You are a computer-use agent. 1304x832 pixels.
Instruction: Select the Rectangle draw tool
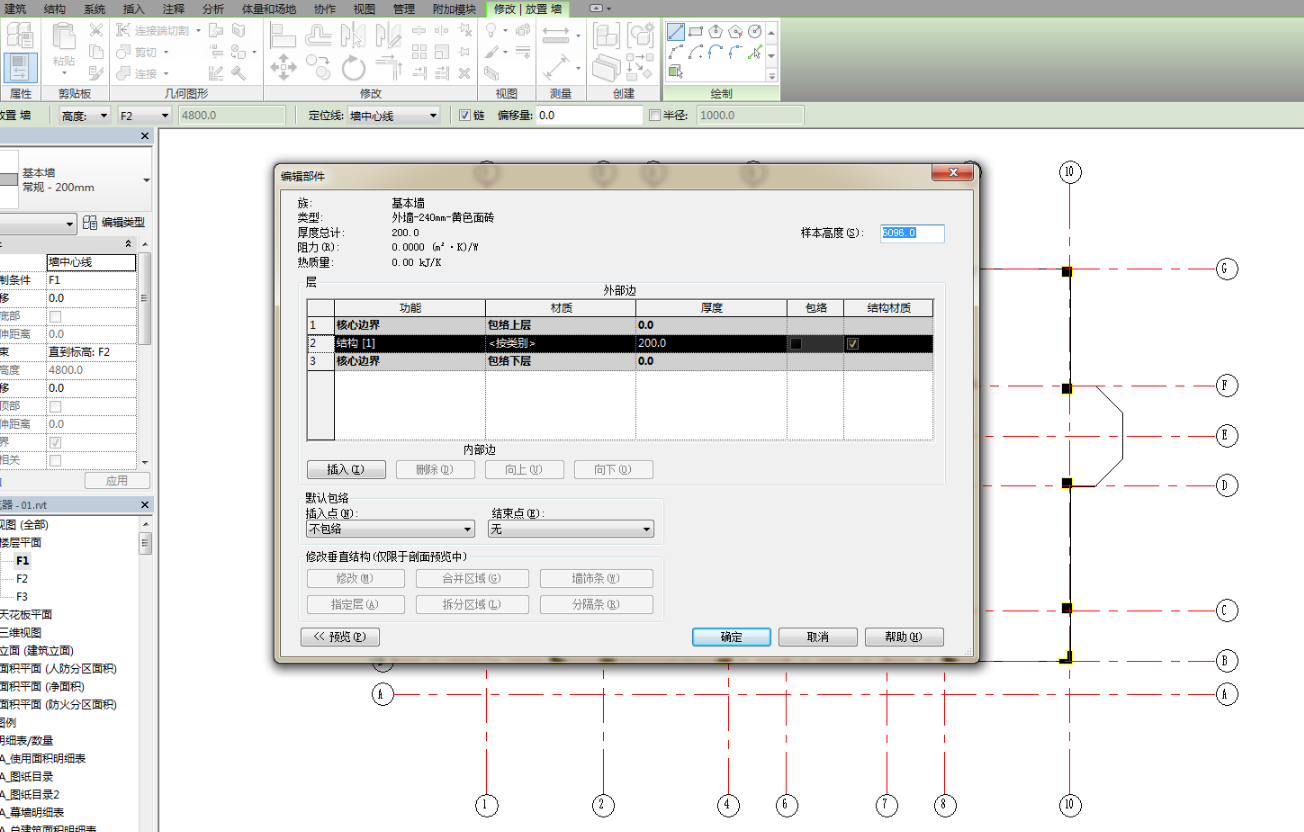tap(696, 32)
